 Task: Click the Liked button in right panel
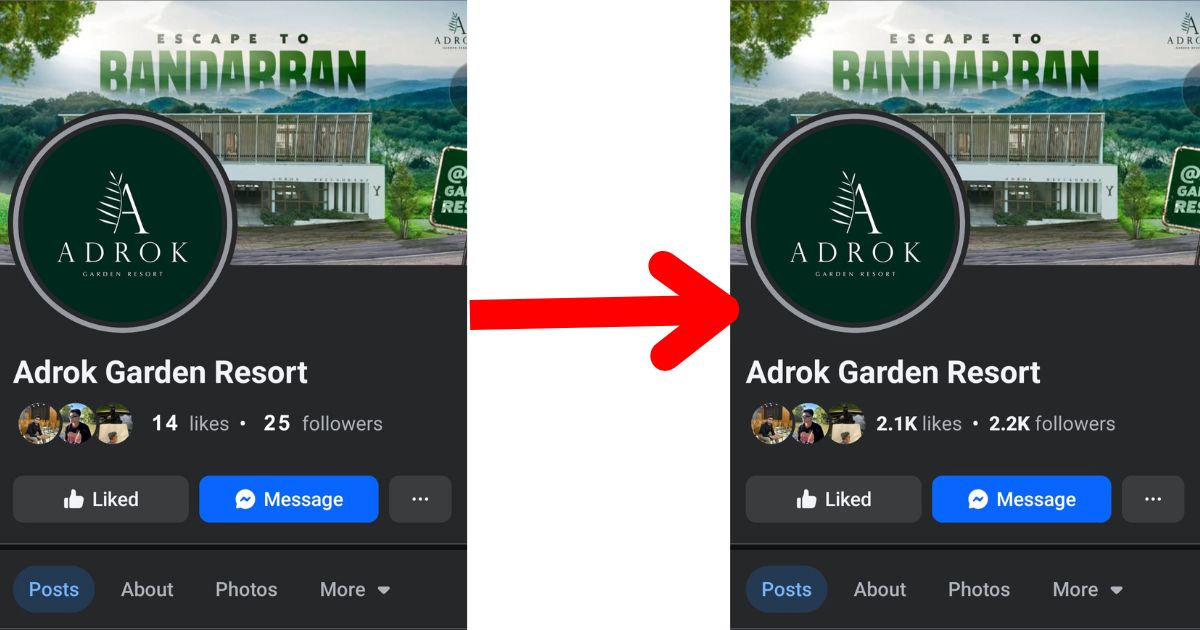(833, 499)
